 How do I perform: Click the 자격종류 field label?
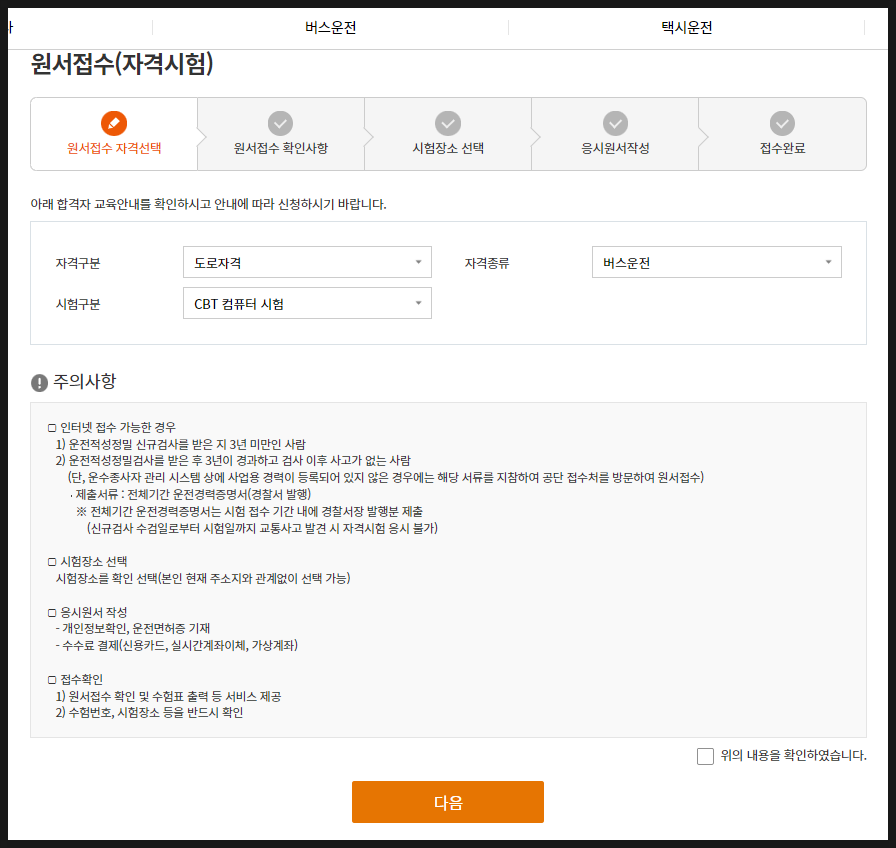point(487,263)
